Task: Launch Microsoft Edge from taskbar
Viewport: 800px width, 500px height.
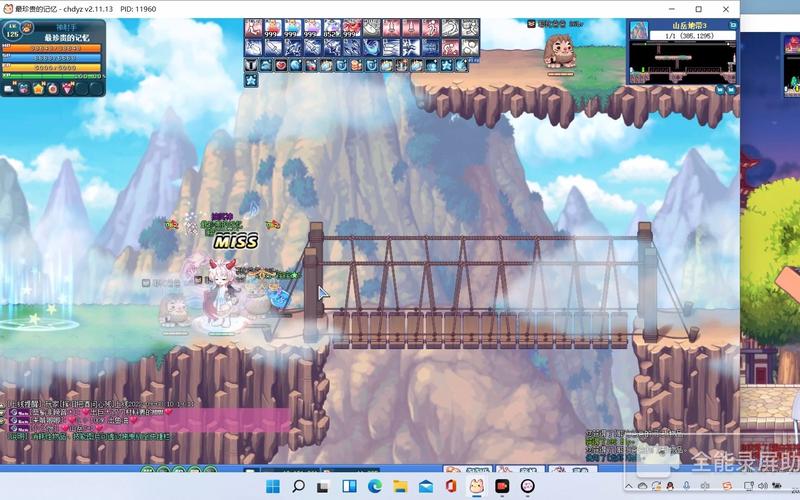Action: tap(374, 486)
